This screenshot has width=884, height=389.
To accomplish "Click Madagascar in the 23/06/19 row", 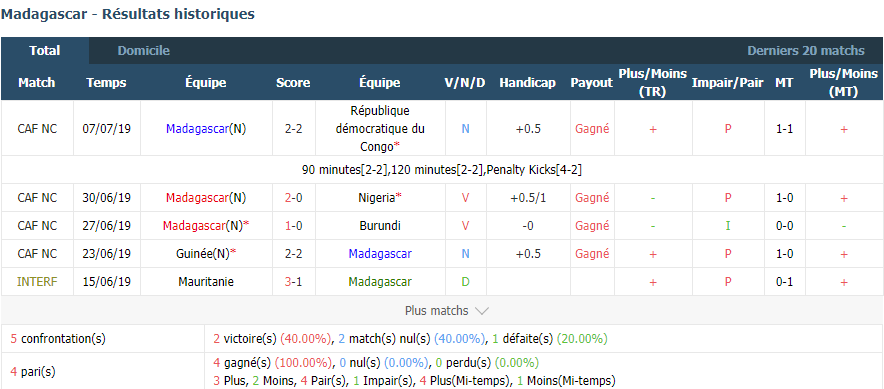I will pos(380,254).
